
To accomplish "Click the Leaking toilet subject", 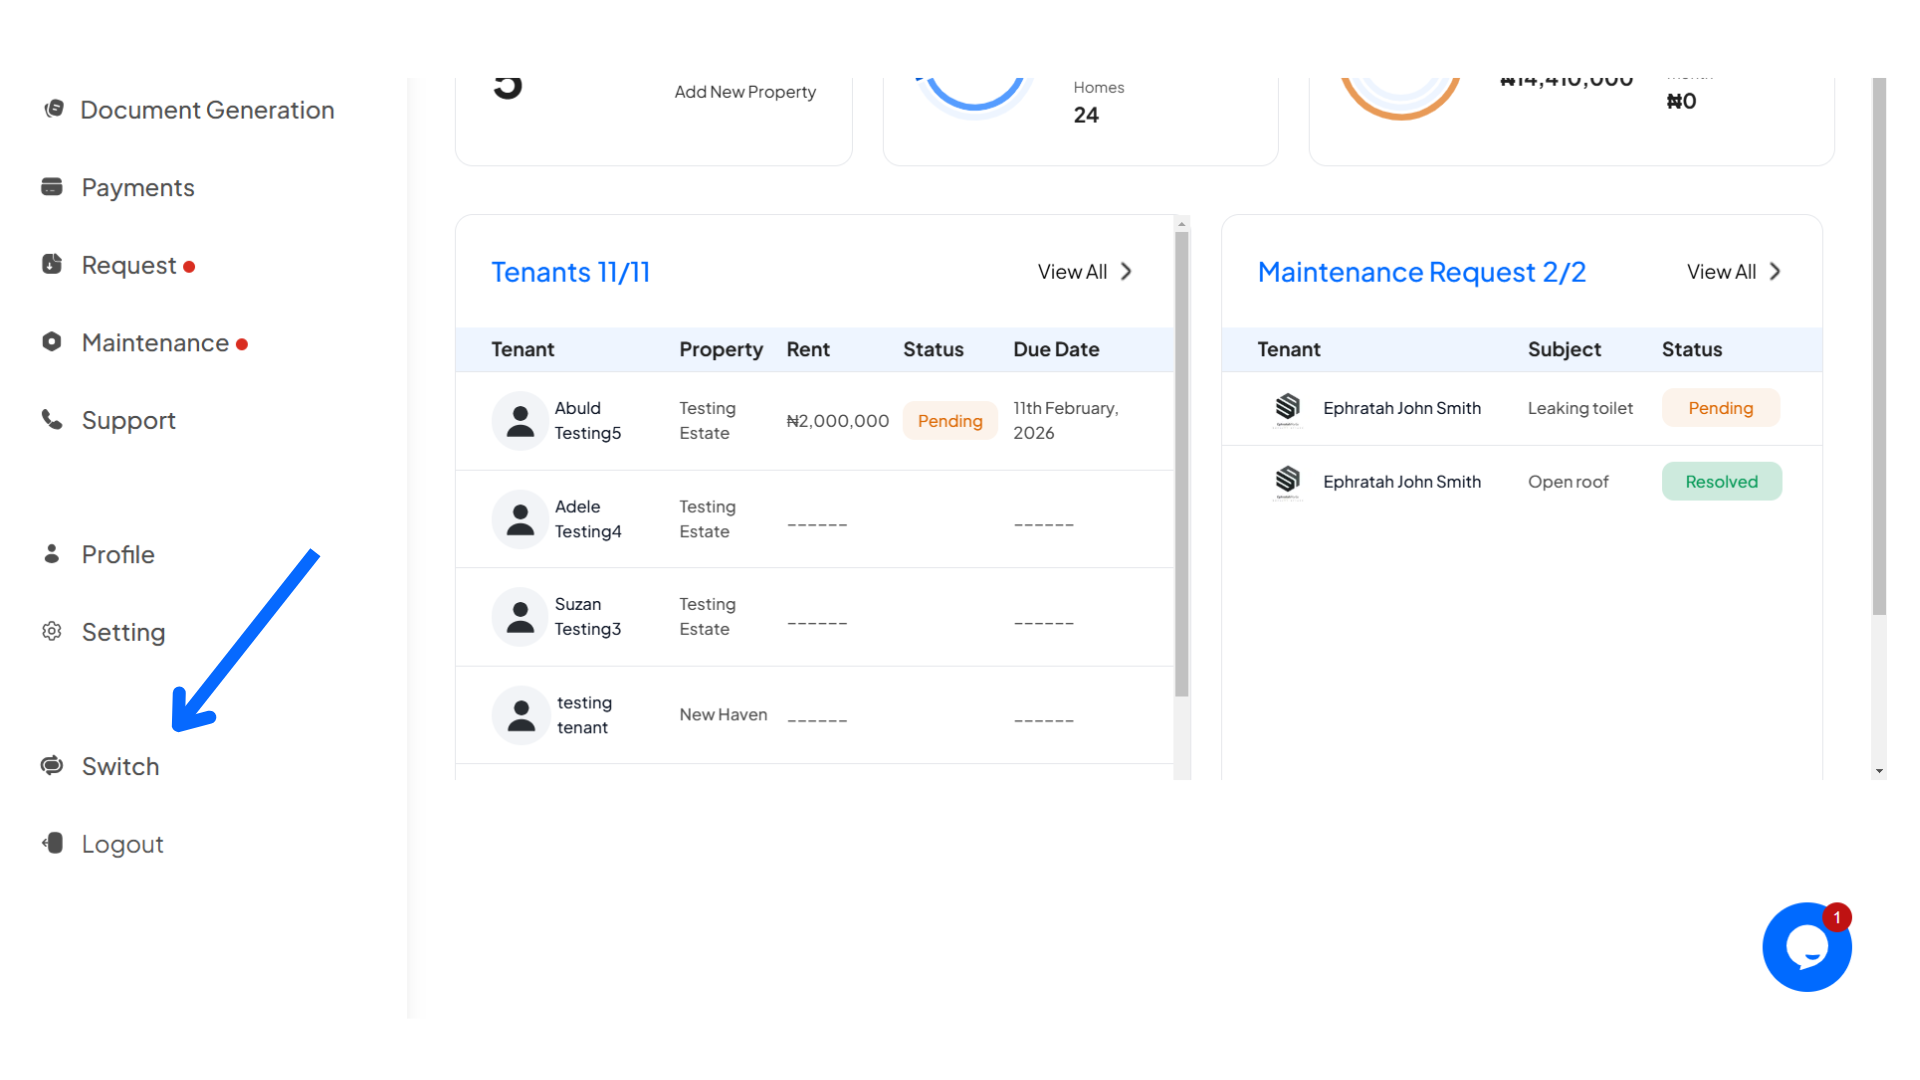I will pos(1580,408).
